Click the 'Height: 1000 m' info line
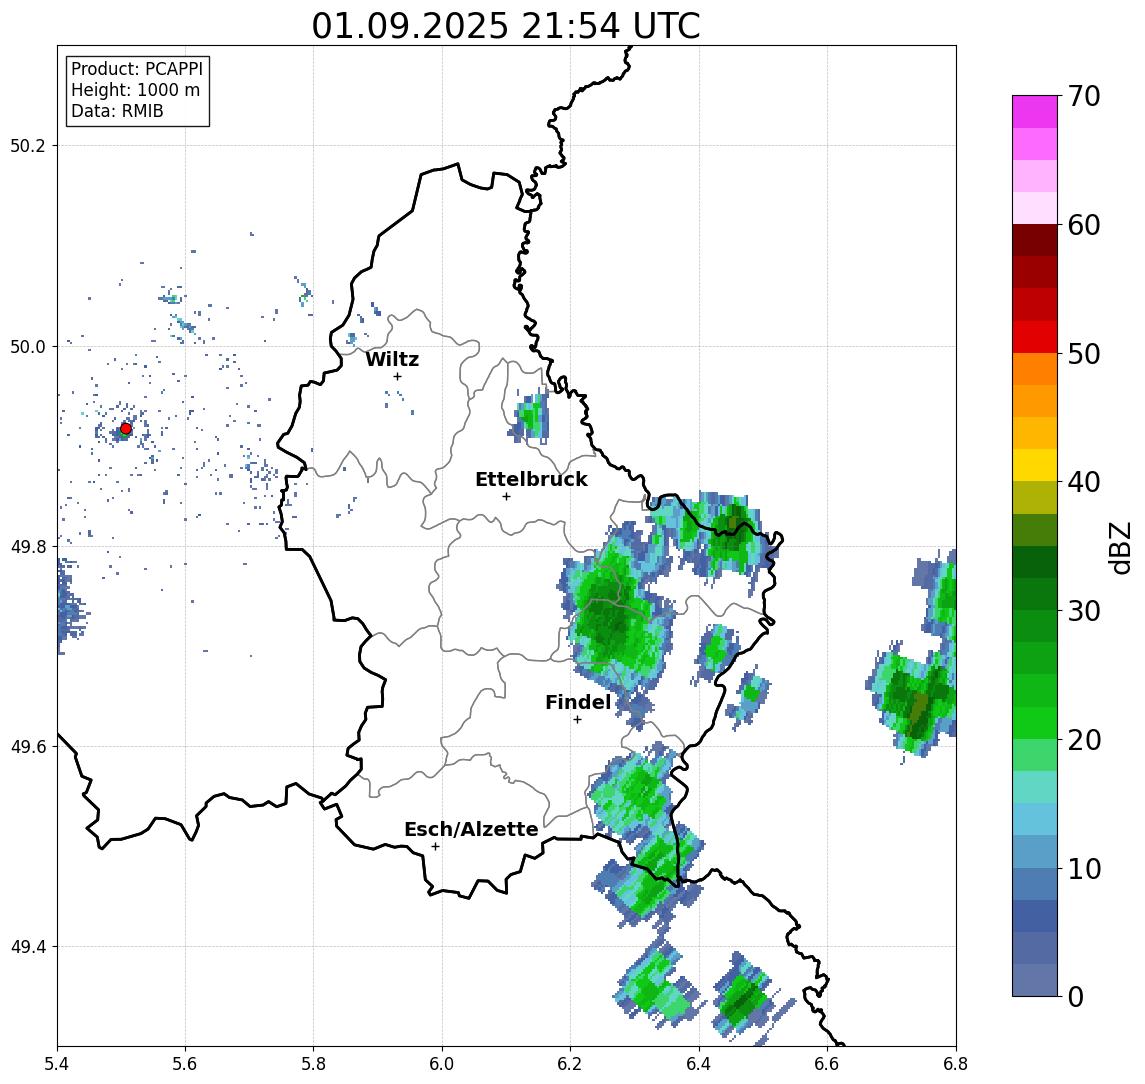 point(135,90)
